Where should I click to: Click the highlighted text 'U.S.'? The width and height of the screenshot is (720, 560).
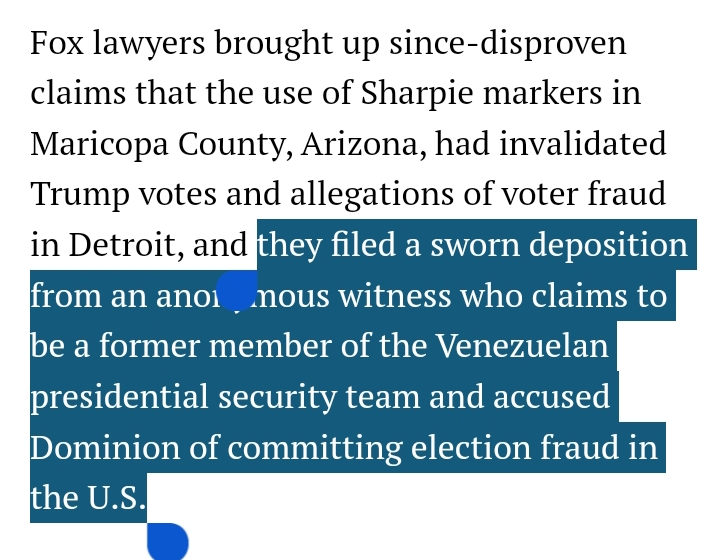click(116, 497)
